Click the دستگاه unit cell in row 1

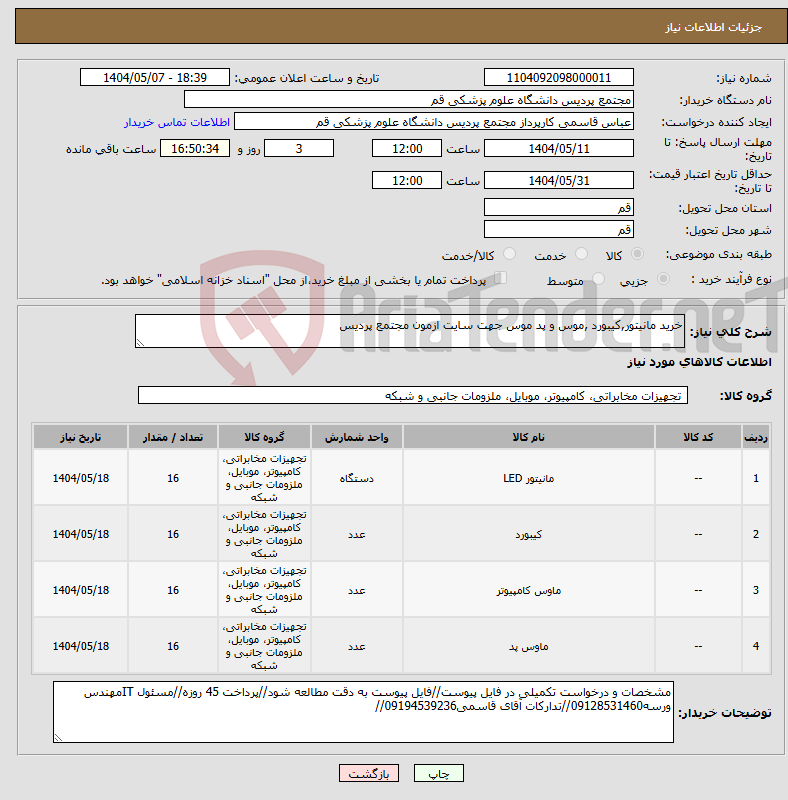point(357,478)
